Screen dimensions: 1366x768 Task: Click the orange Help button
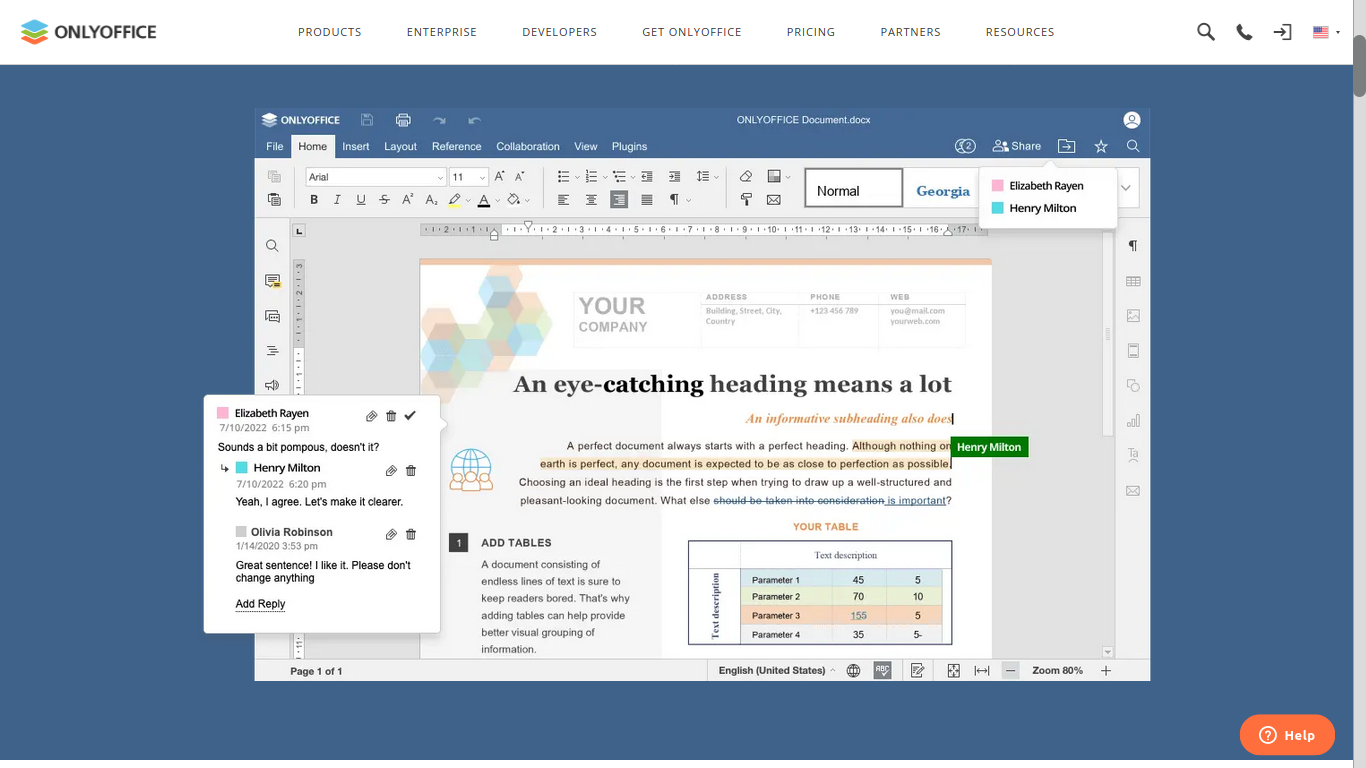tap(1287, 735)
